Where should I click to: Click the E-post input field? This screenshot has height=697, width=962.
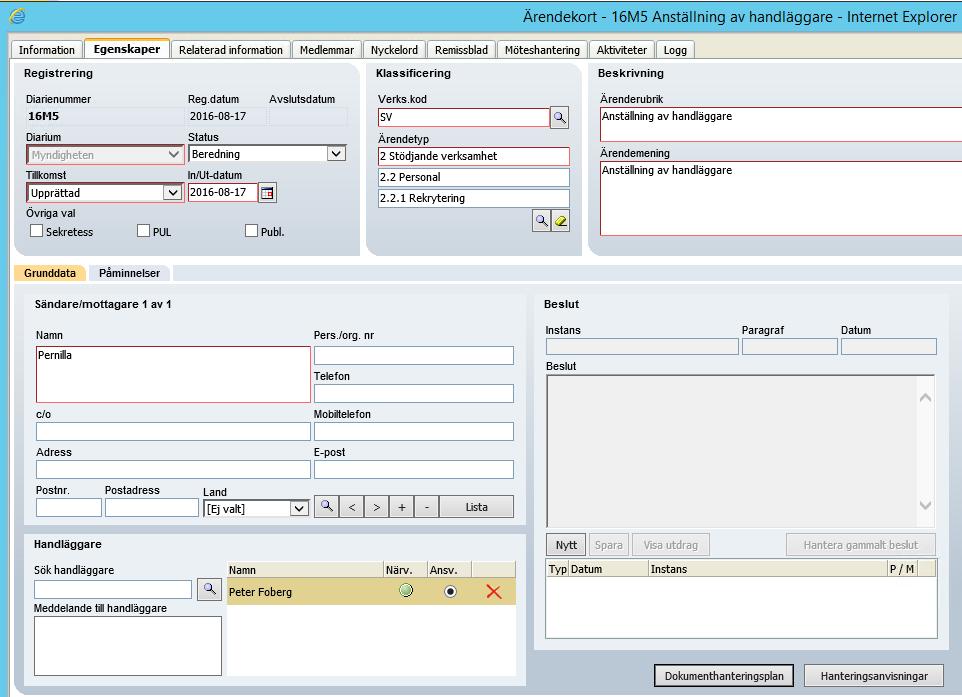[414, 469]
